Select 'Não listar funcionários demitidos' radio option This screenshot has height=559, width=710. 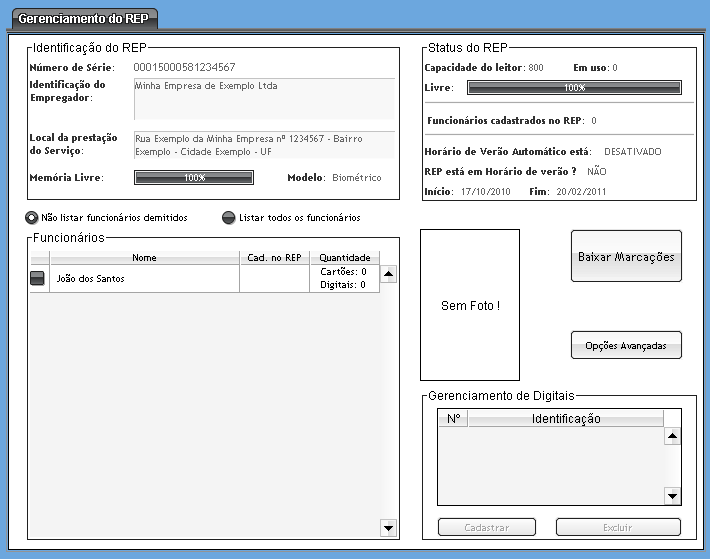32,217
